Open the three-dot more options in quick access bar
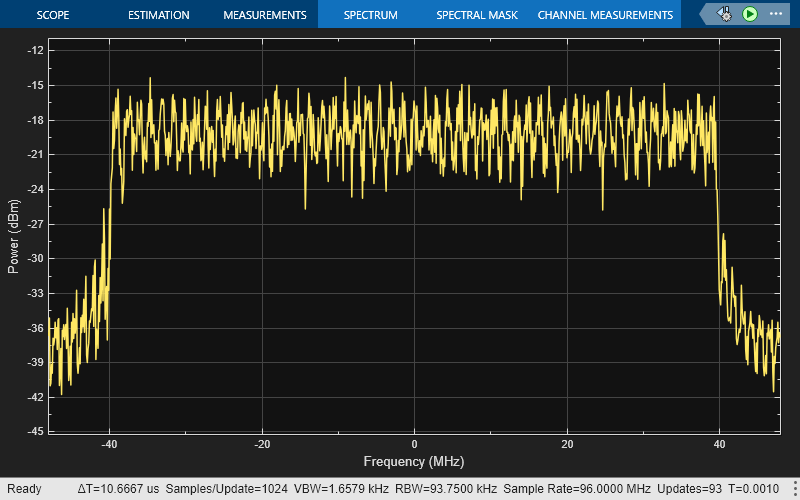 tap(776, 14)
